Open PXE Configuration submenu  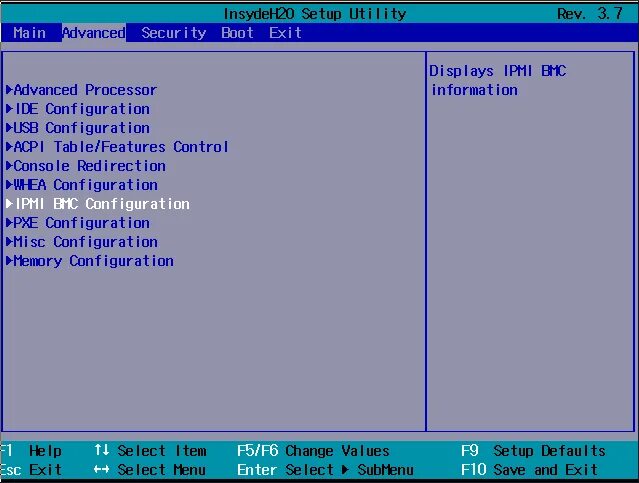point(78,223)
